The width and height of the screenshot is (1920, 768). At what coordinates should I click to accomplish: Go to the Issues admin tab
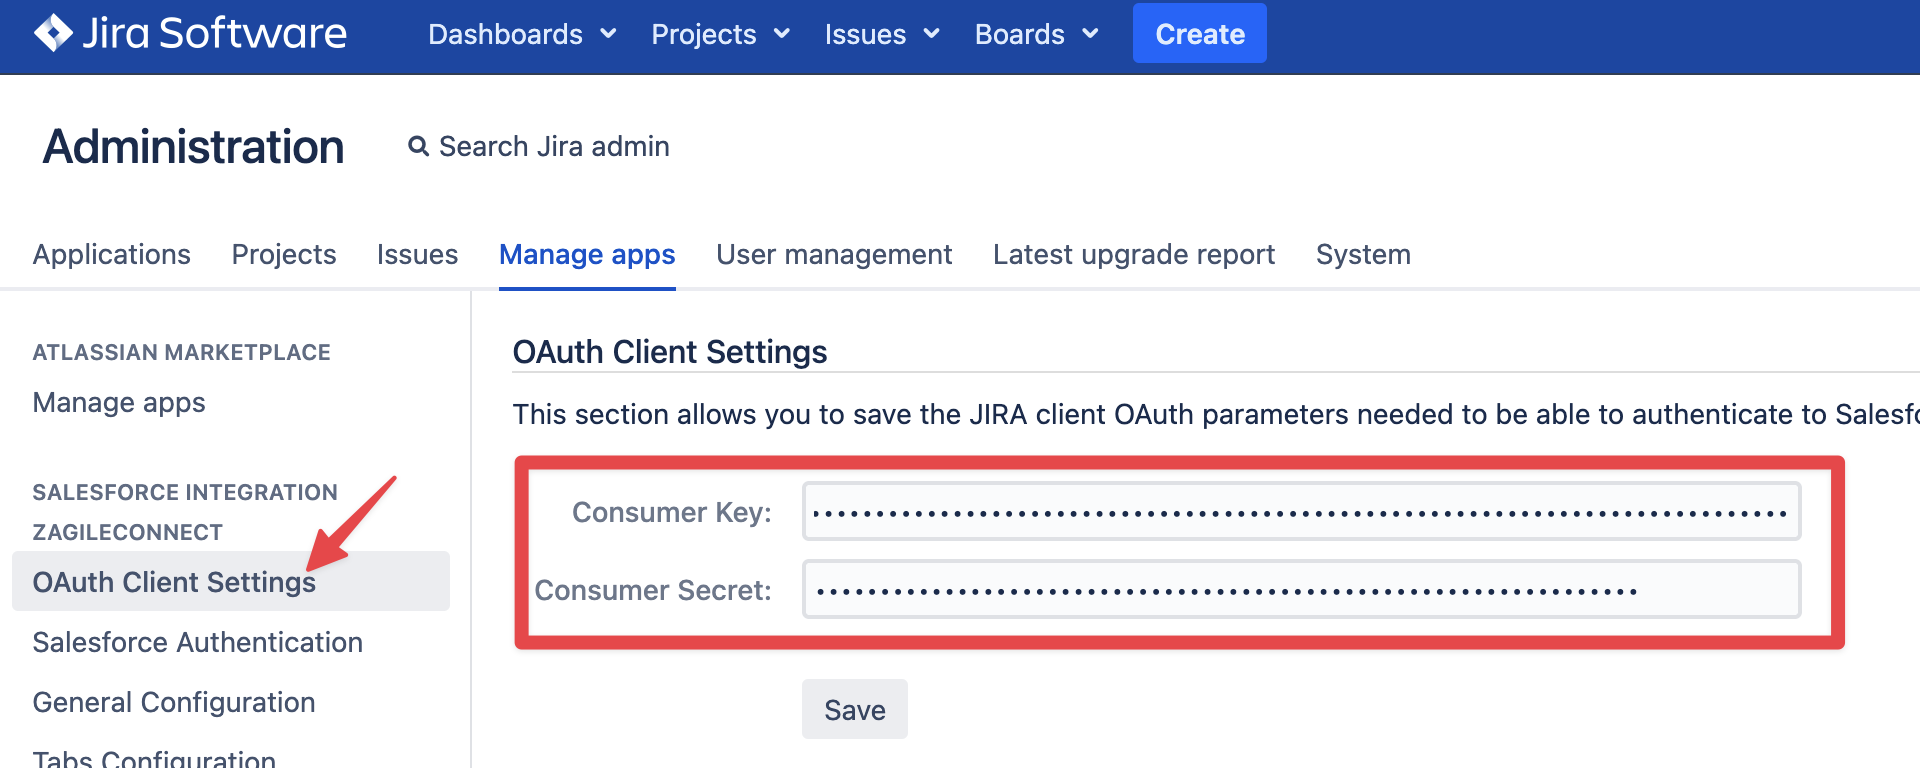pos(417,255)
